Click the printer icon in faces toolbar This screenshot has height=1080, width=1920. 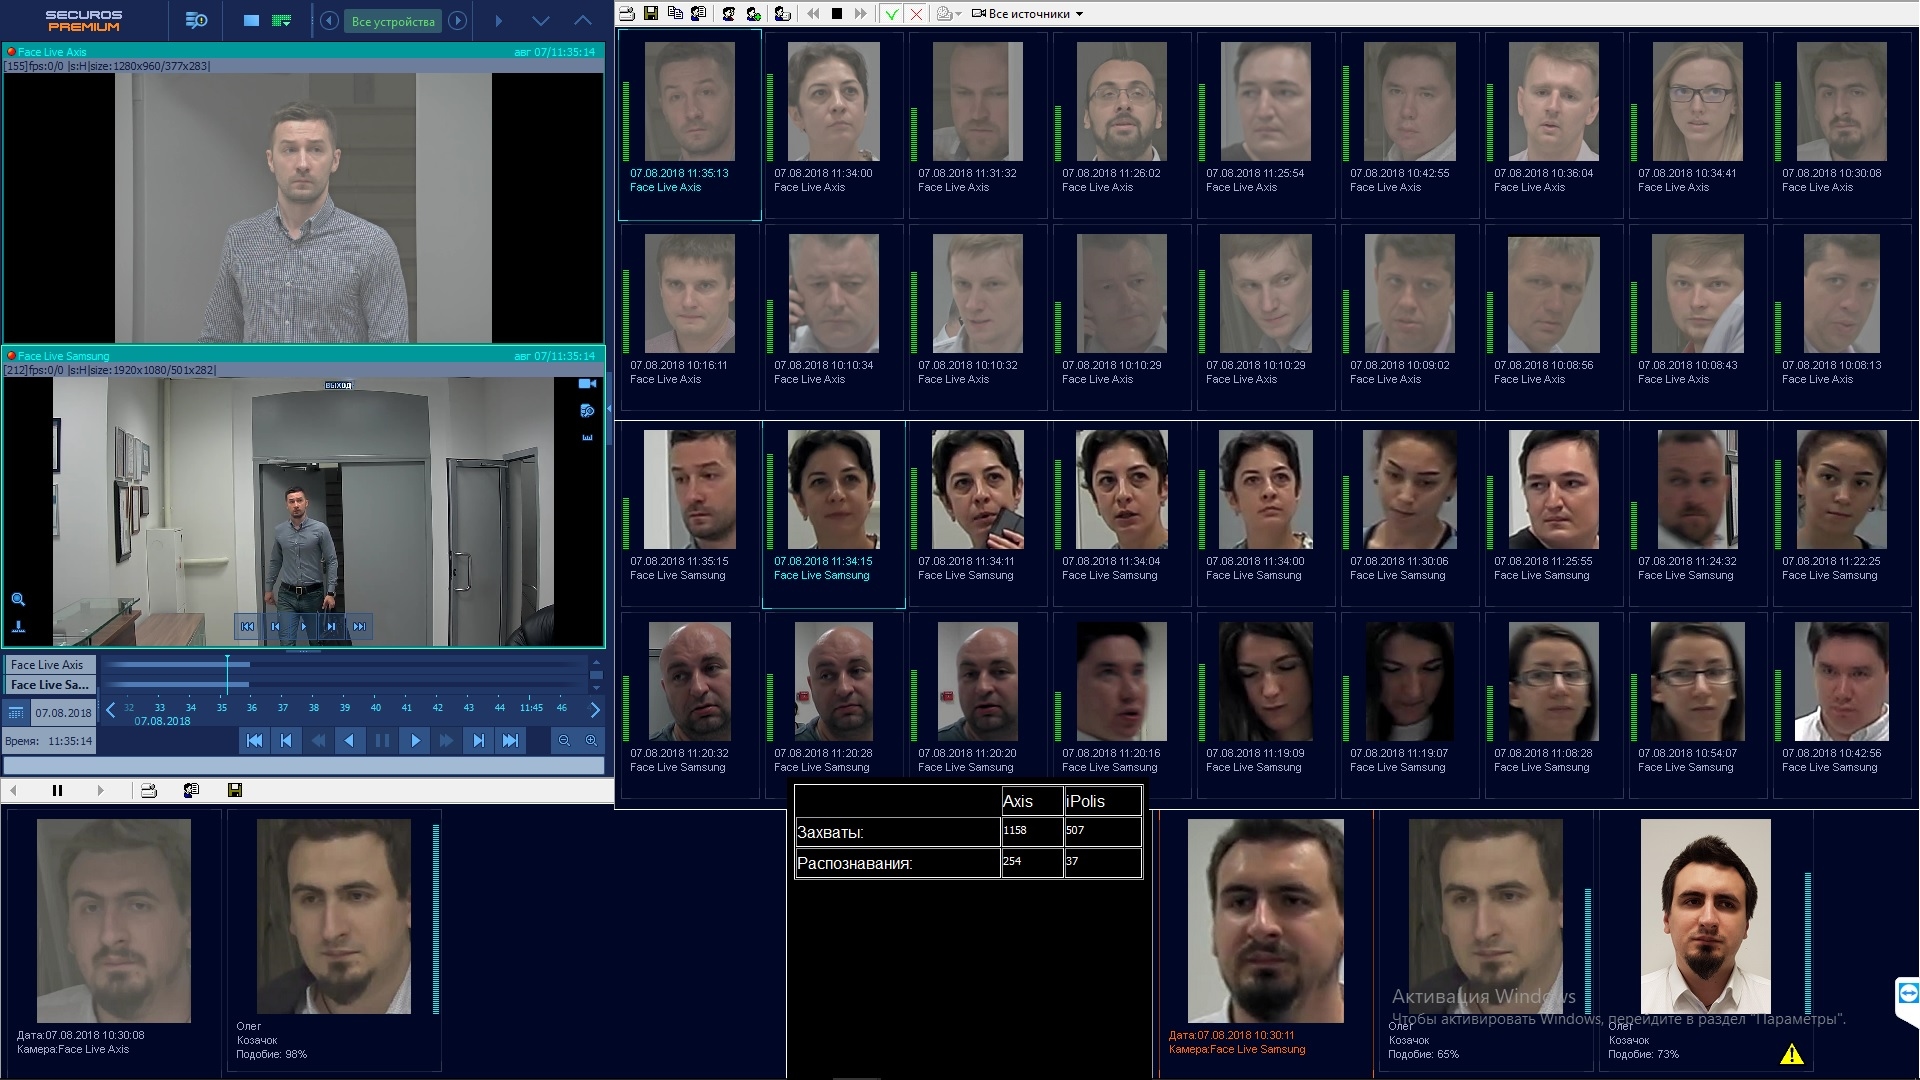[x=627, y=14]
